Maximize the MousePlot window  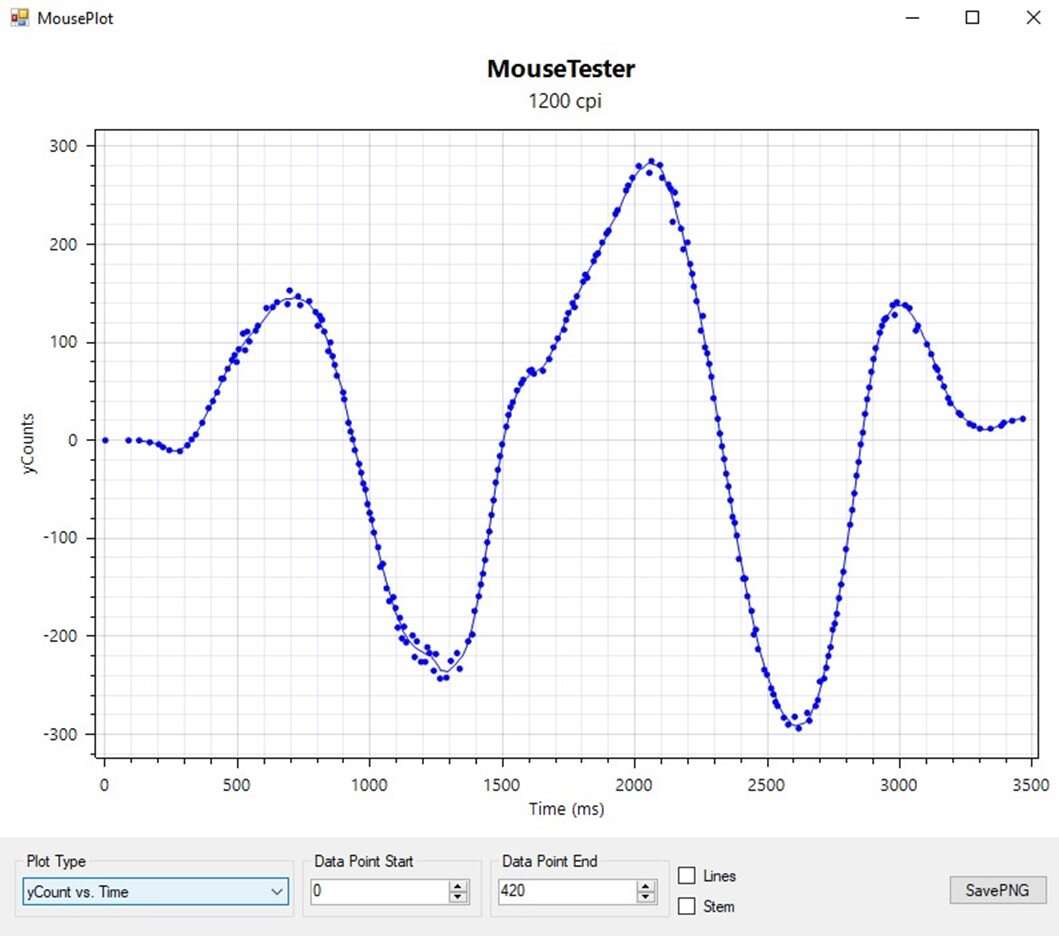972,18
